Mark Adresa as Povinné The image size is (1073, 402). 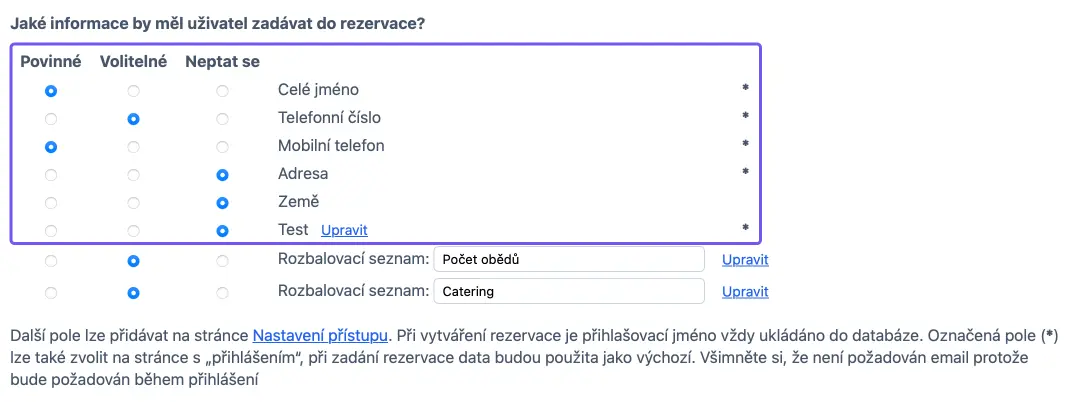point(51,175)
